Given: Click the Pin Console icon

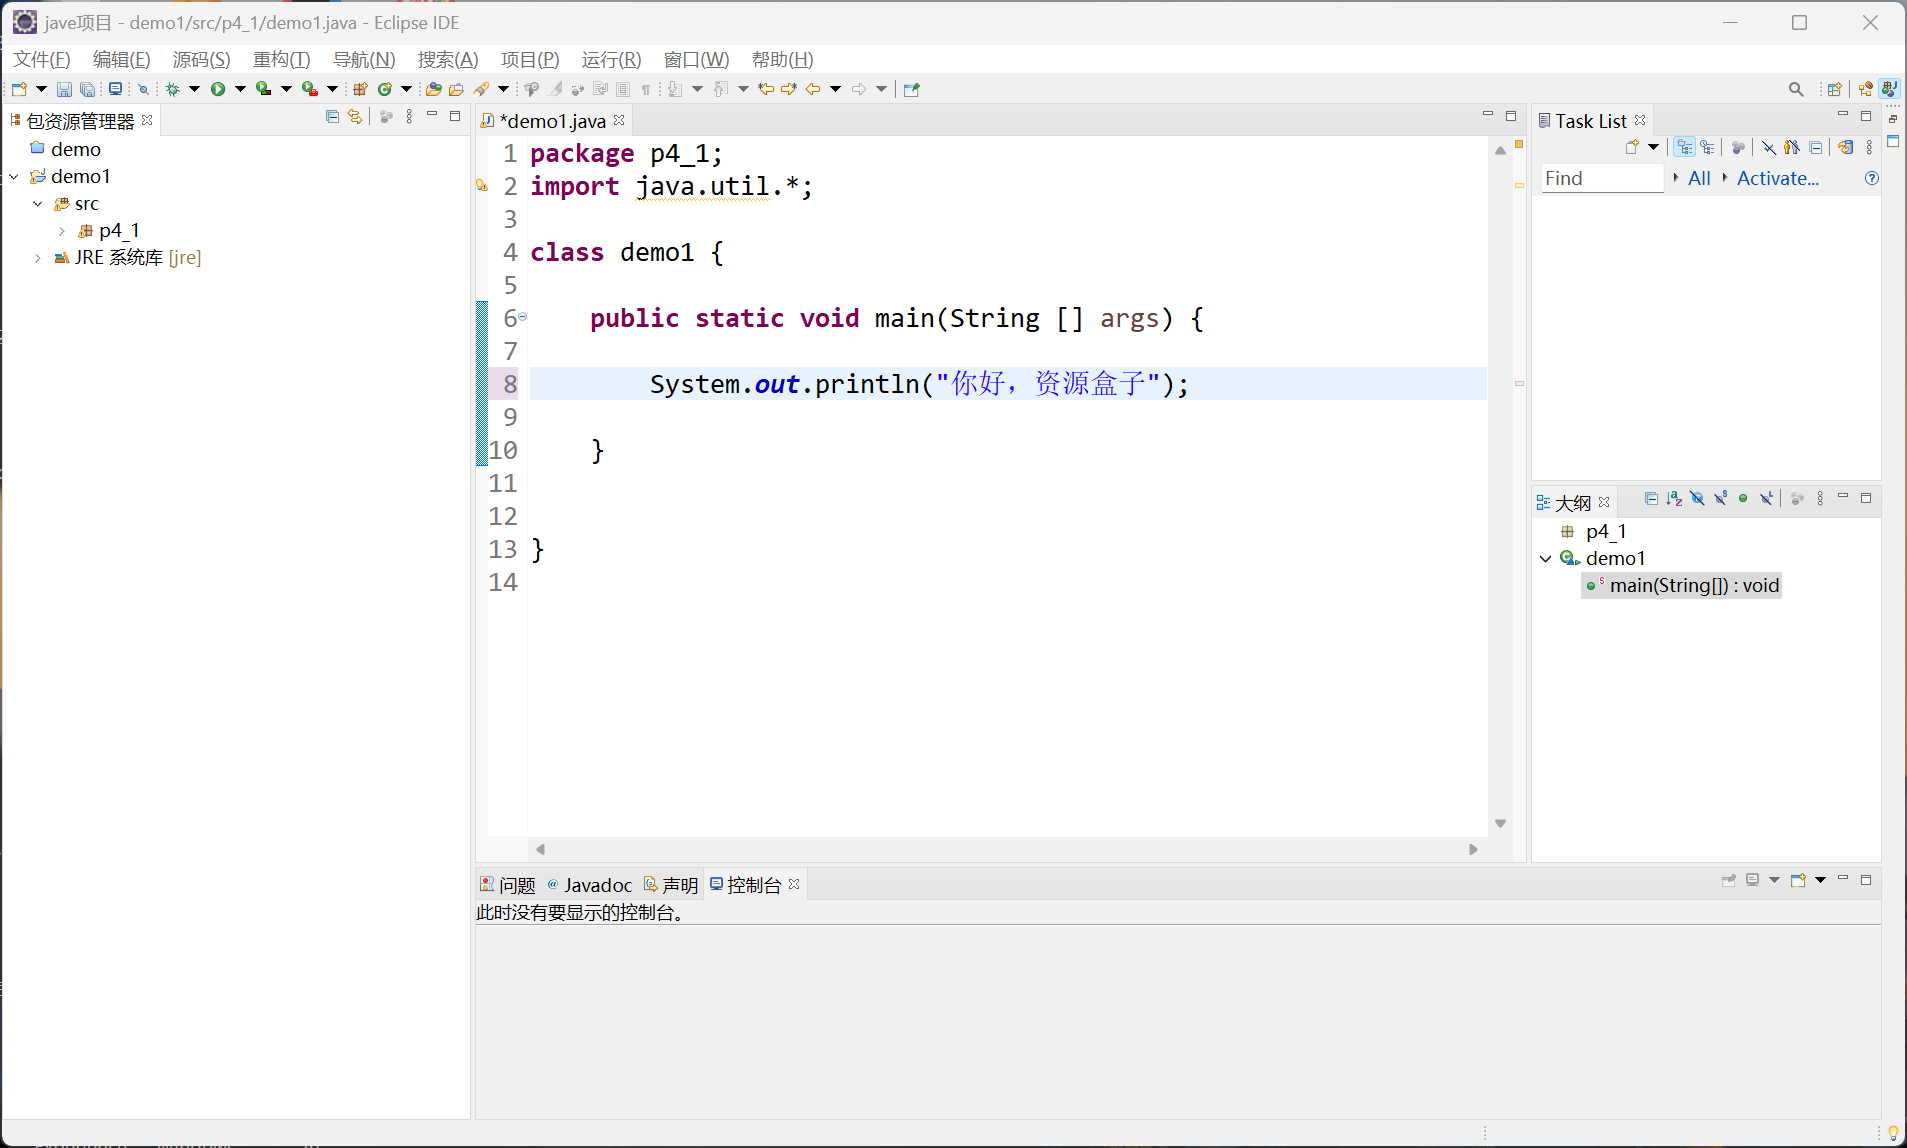Looking at the screenshot, I should coord(1728,880).
